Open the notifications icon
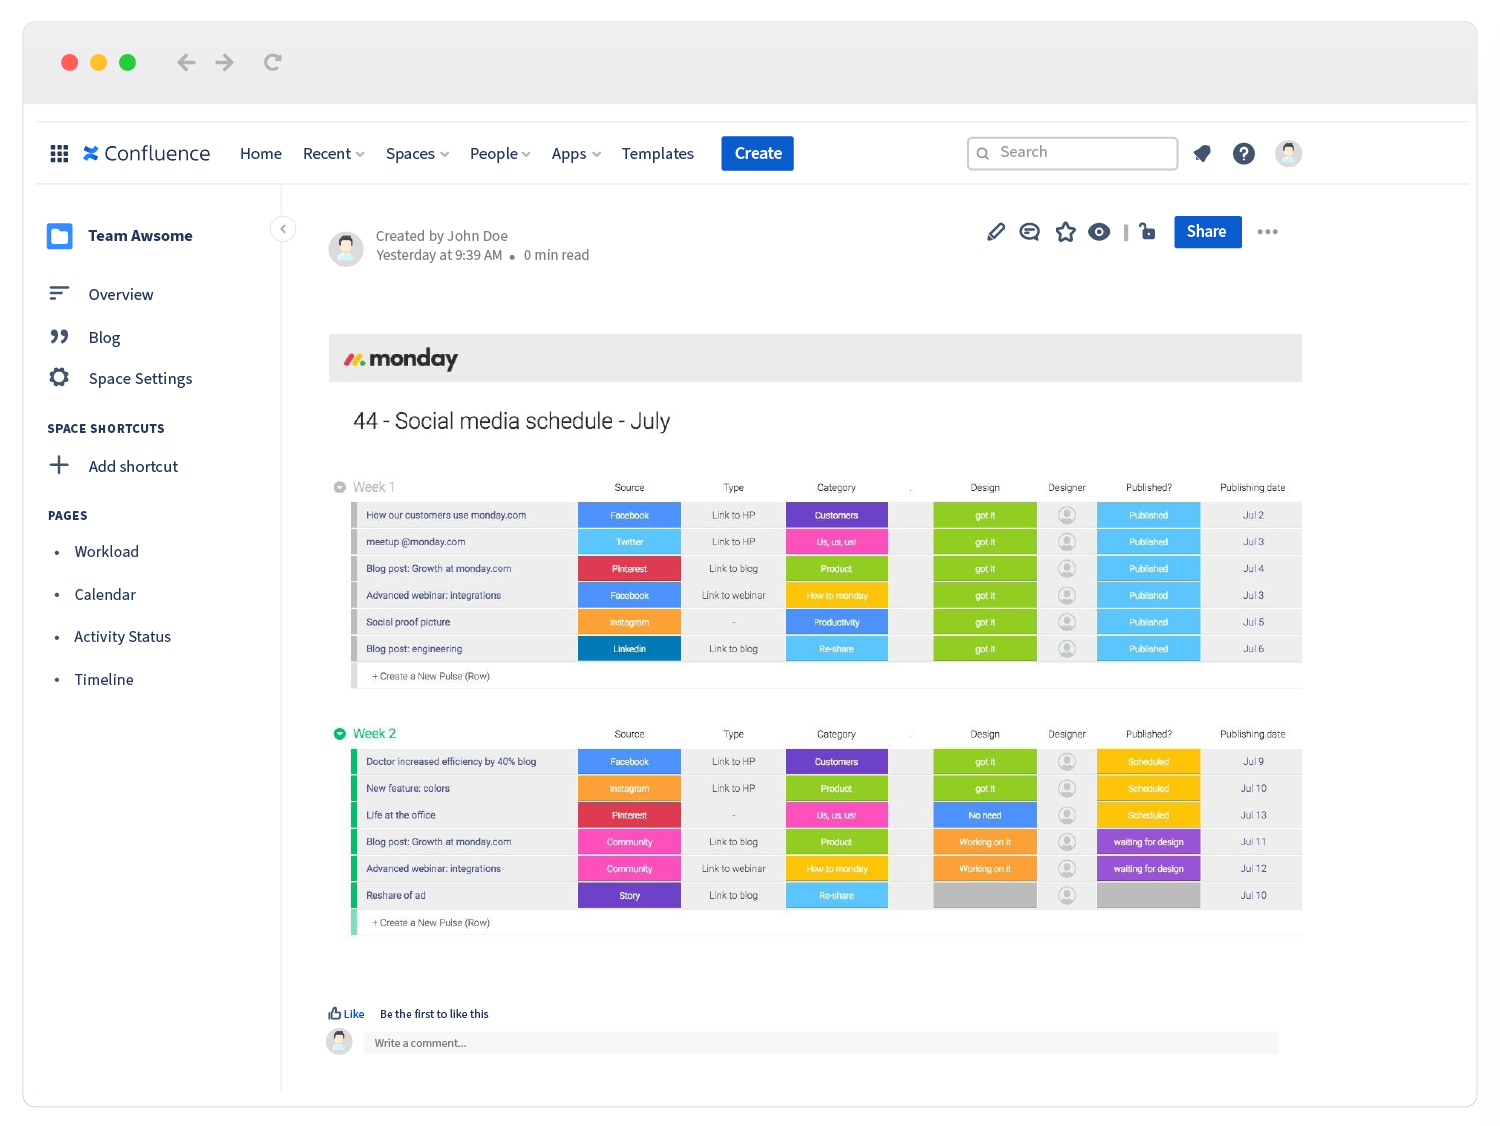 [x=1202, y=153]
